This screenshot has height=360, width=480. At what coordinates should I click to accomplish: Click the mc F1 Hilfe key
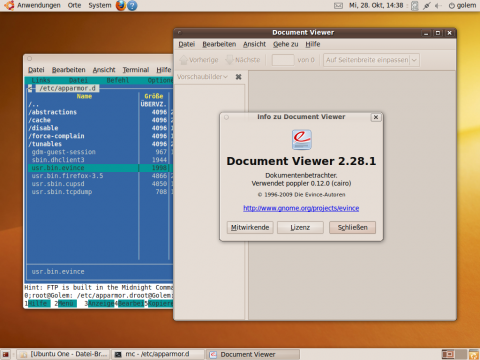point(39,304)
